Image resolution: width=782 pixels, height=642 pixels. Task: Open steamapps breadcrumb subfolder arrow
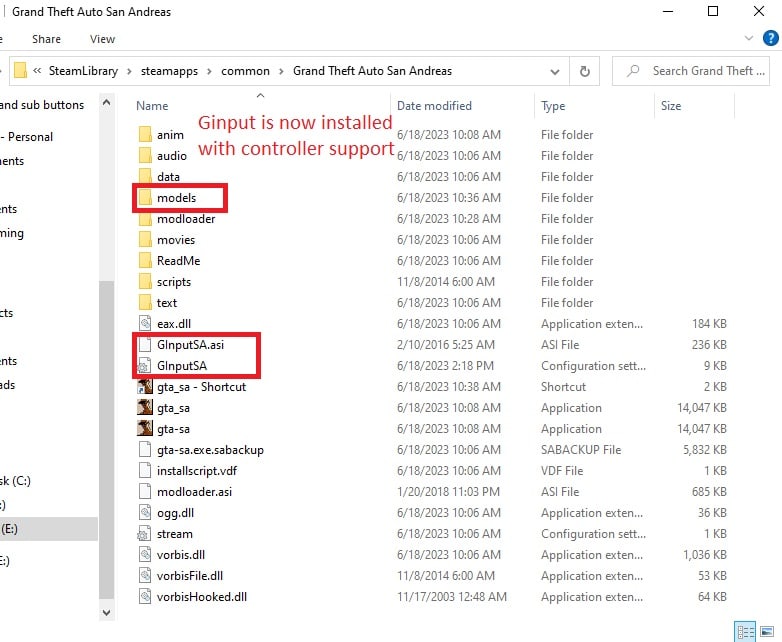(209, 71)
